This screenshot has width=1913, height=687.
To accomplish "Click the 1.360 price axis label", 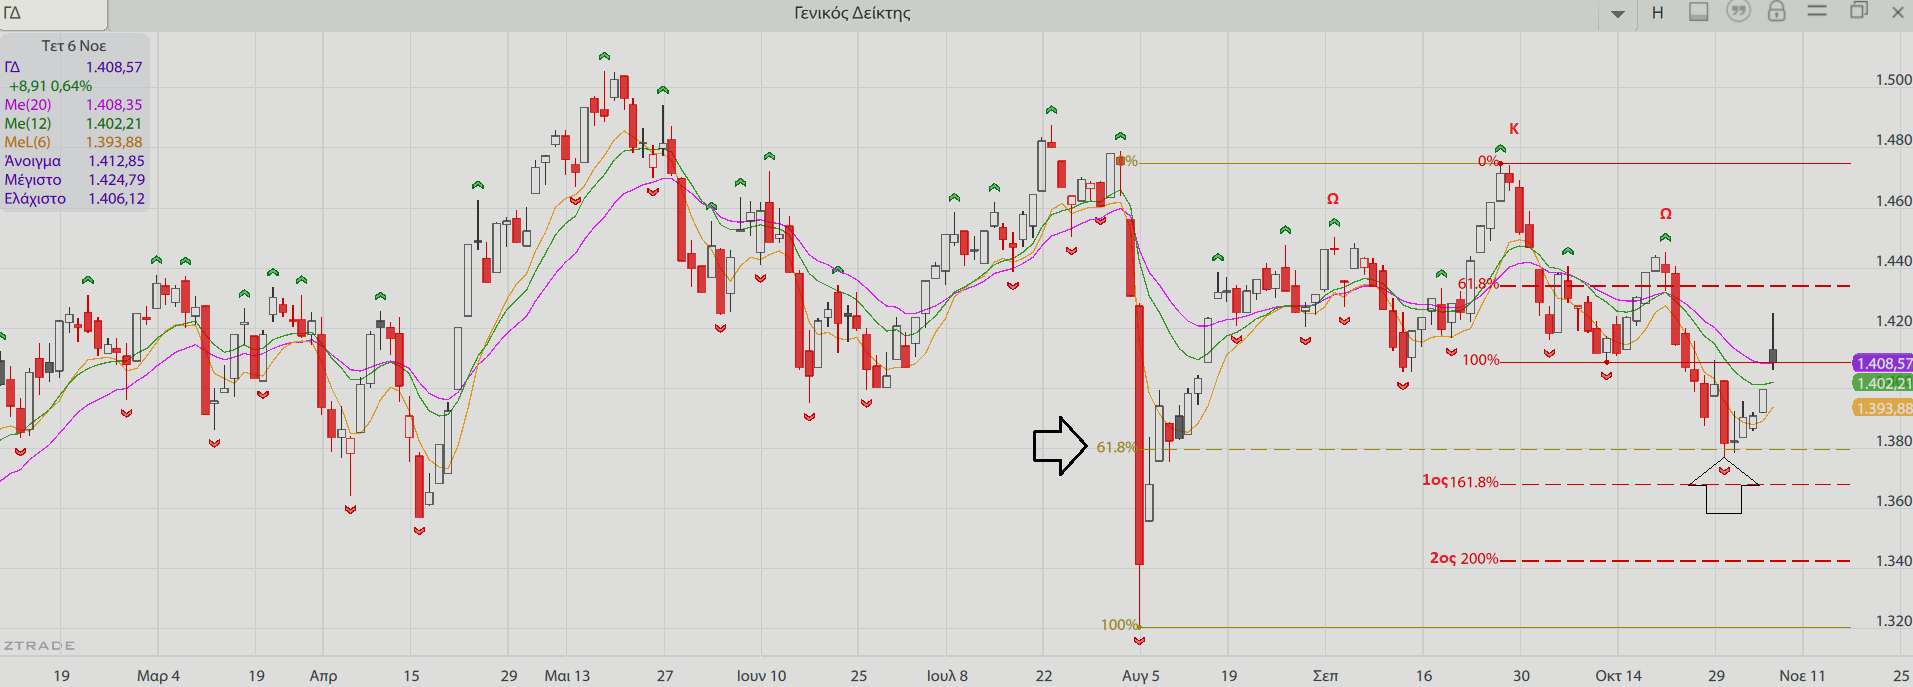I will 1894,501.
